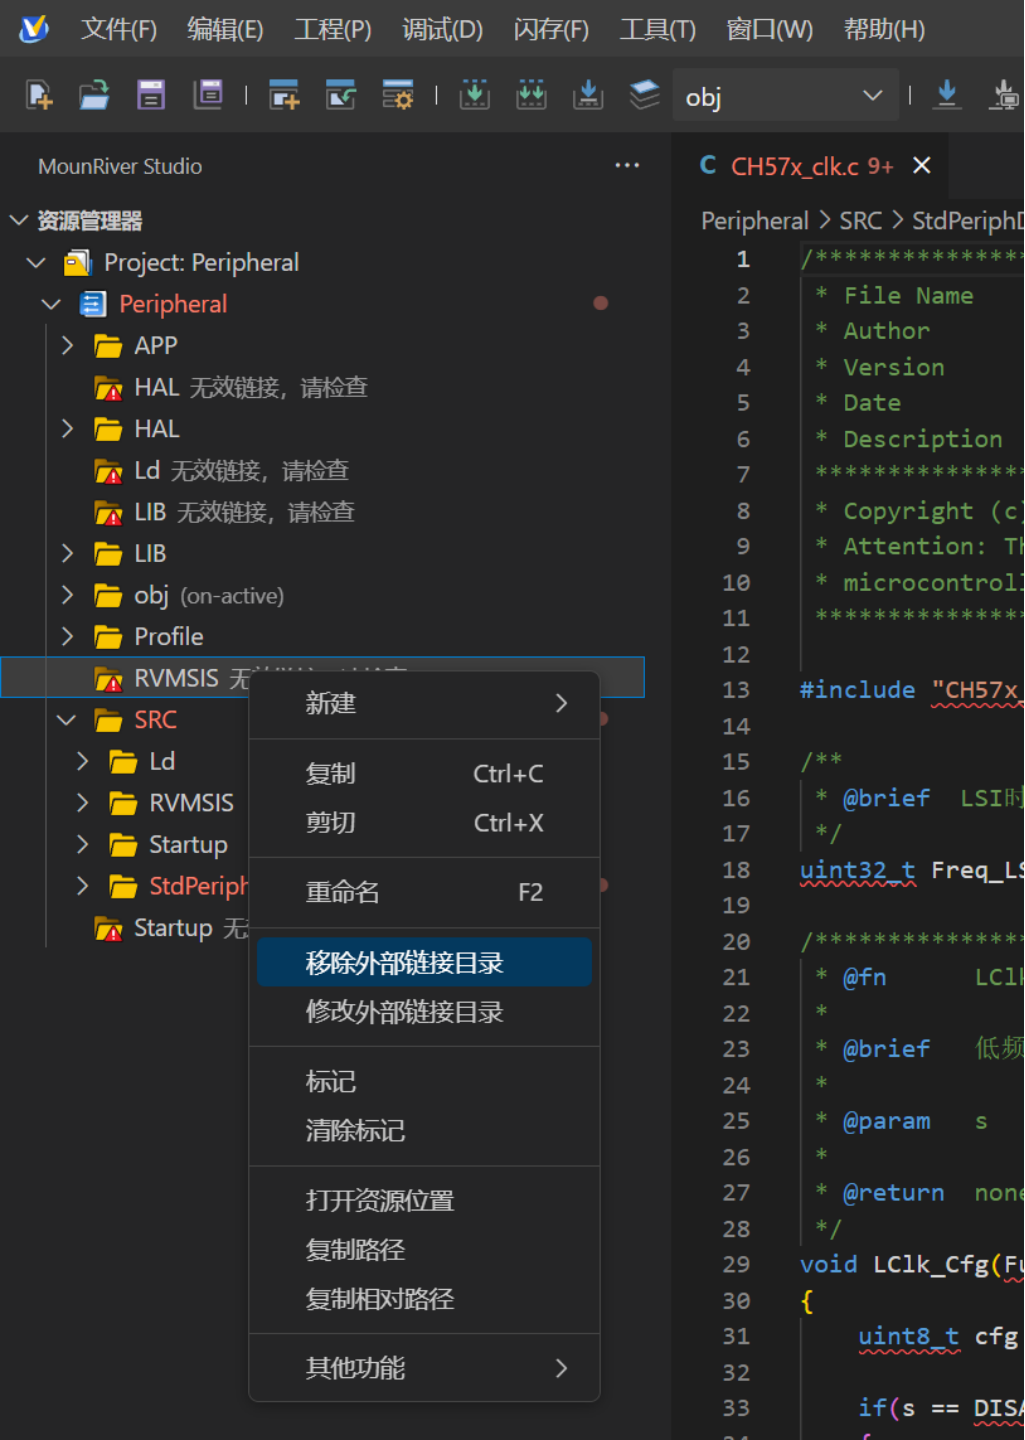Screen dimensions: 1025x1440
Task: Open the obj build configuration dropdown
Action: (x=786, y=96)
